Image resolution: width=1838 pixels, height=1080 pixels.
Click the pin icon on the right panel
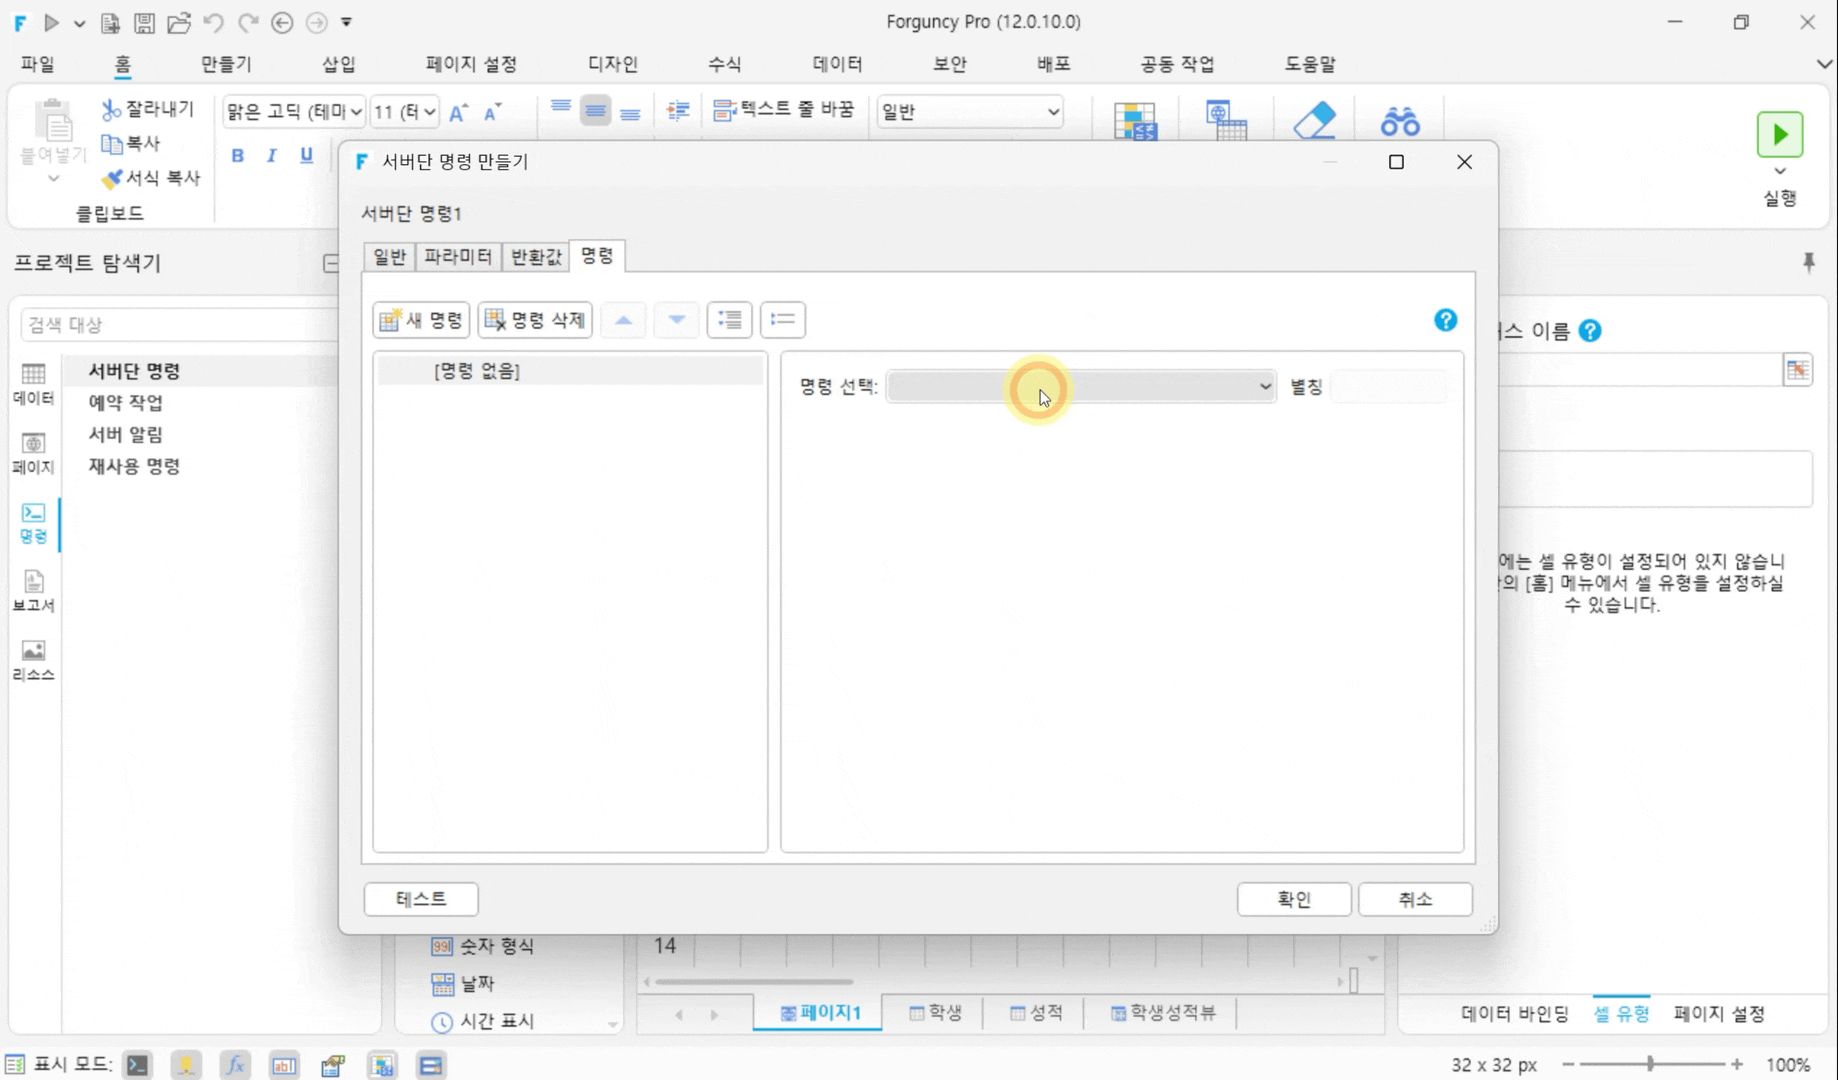1808,262
